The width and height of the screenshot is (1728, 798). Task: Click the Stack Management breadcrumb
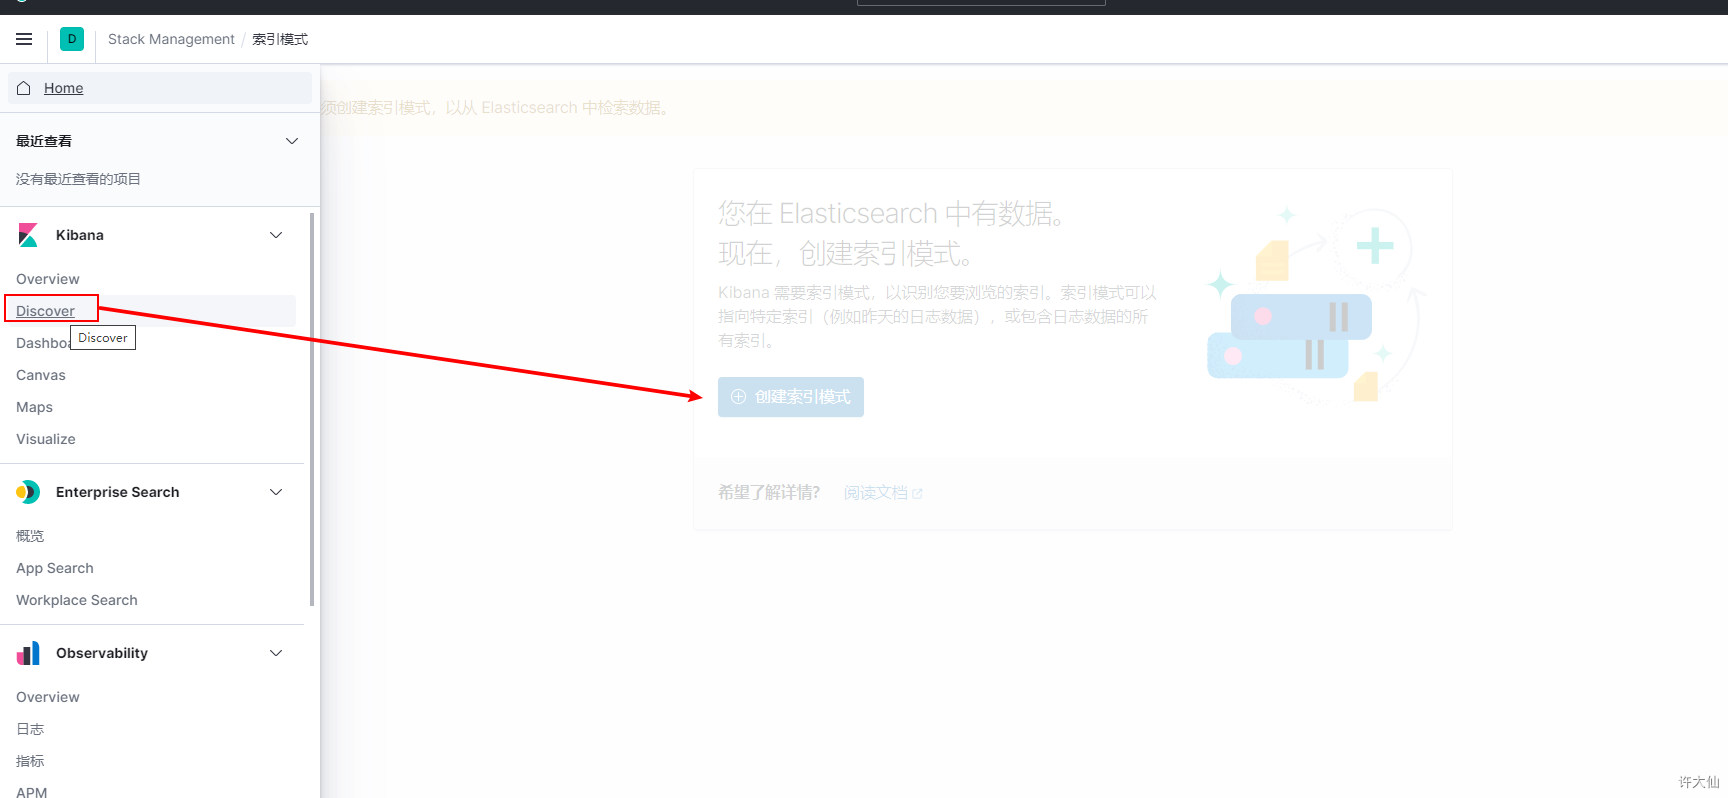(x=171, y=39)
